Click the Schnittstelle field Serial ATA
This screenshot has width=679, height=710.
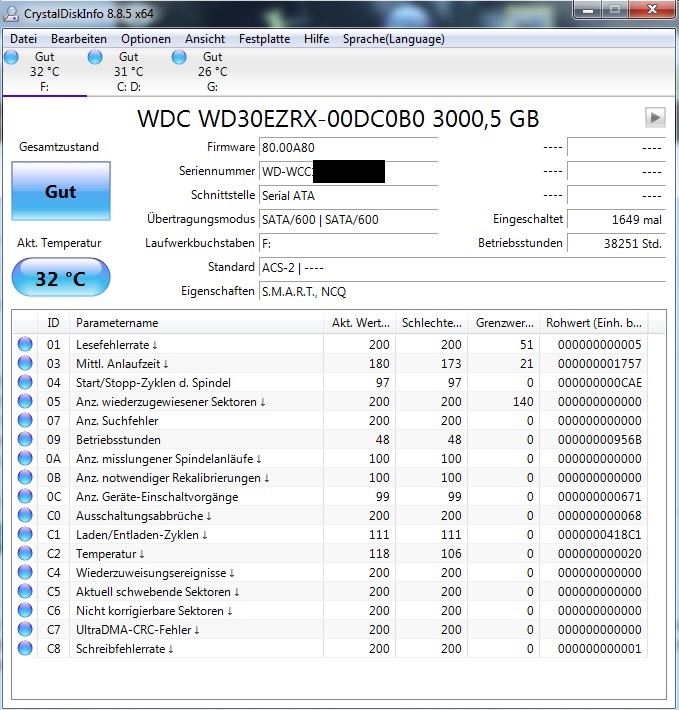click(x=349, y=196)
